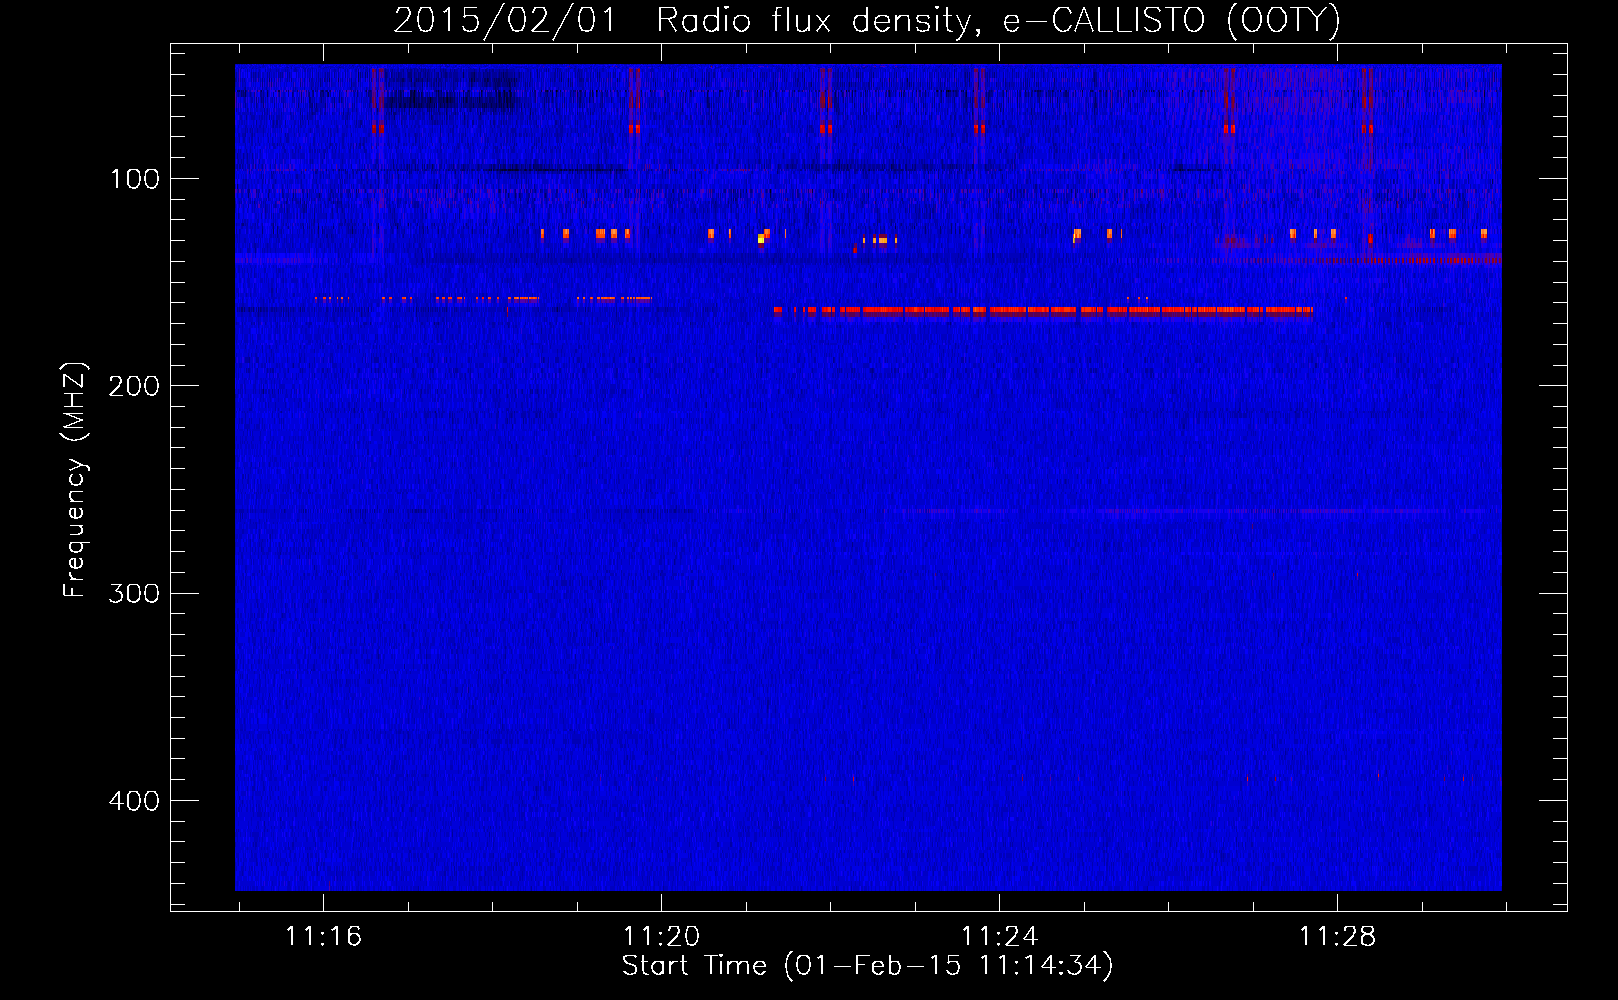
Task: Click the 'Frequency (MHZ)' axis label
Action: coord(75,479)
